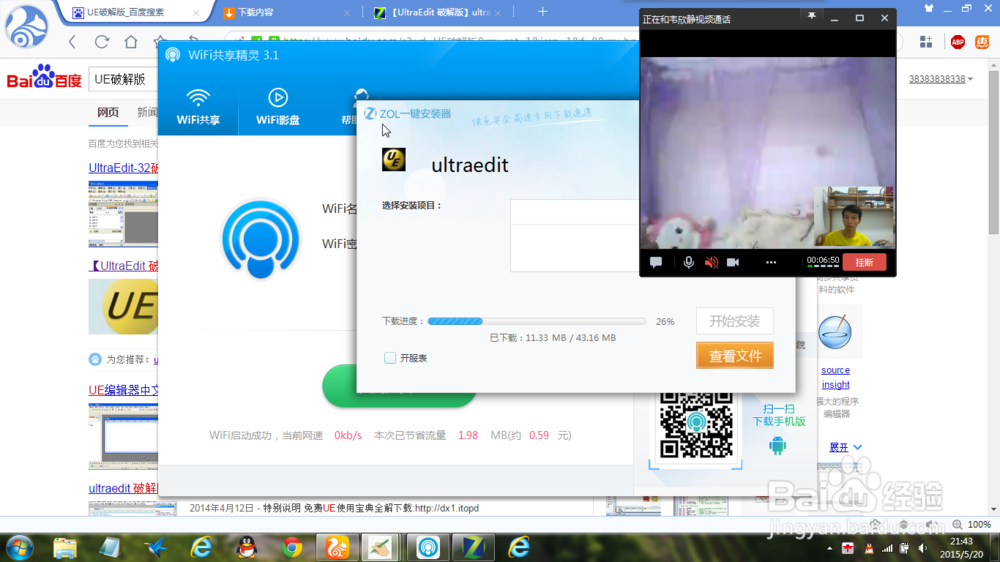This screenshot has width=1000, height=562.
Task: Toggle the speaker mute icon in video call
Action: [711, 262]
